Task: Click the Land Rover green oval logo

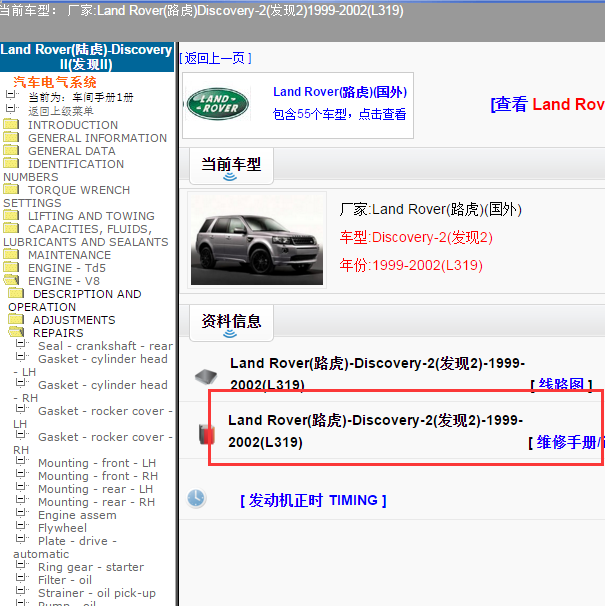Action: [218, 104]
